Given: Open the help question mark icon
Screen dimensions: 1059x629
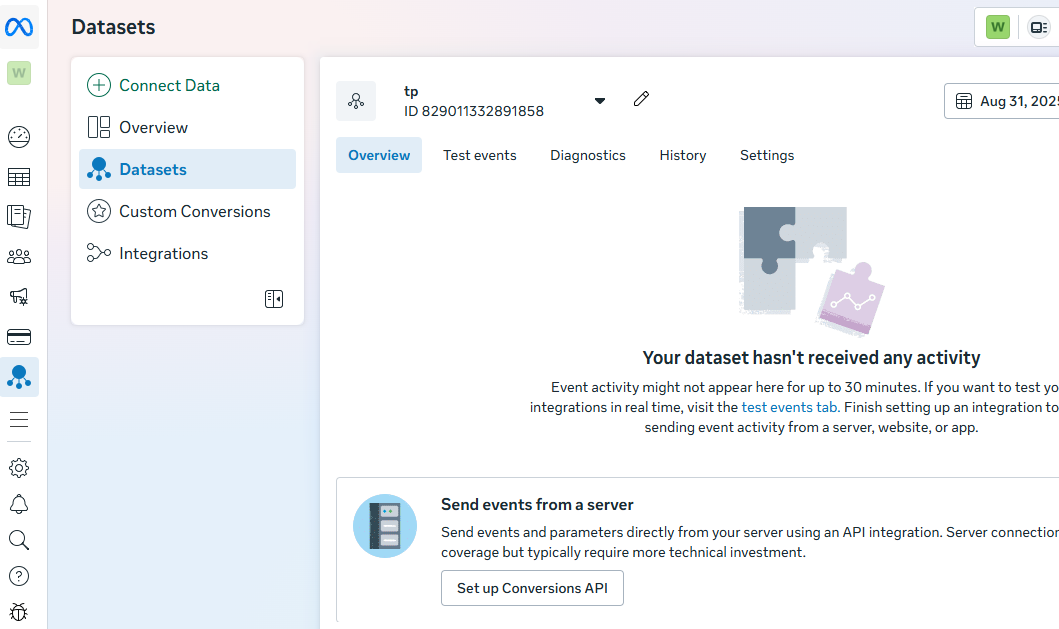Looking at the screenshot, I should click(x=19, y=576).
